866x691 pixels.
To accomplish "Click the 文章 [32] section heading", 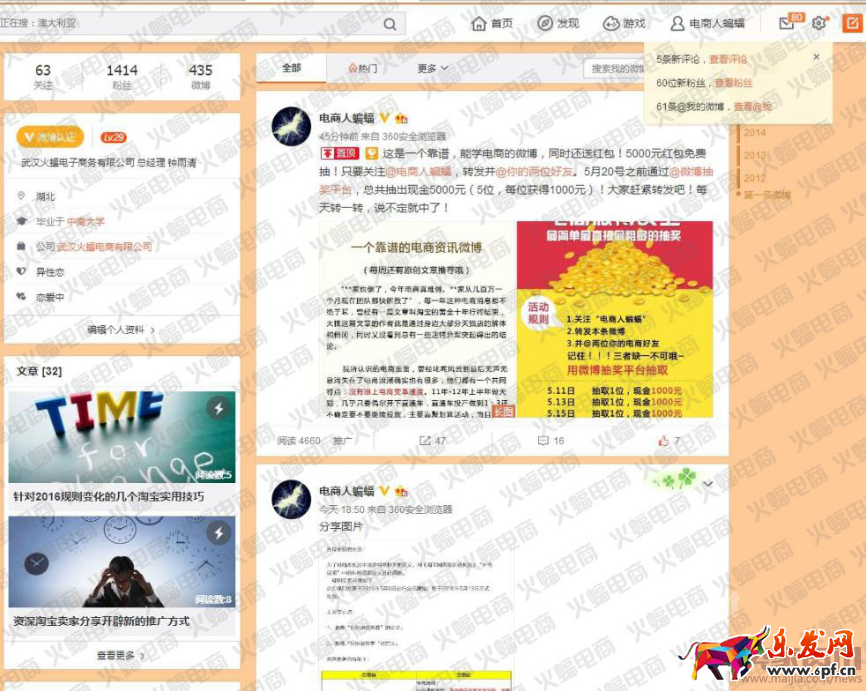I will [x=39, y=371].
